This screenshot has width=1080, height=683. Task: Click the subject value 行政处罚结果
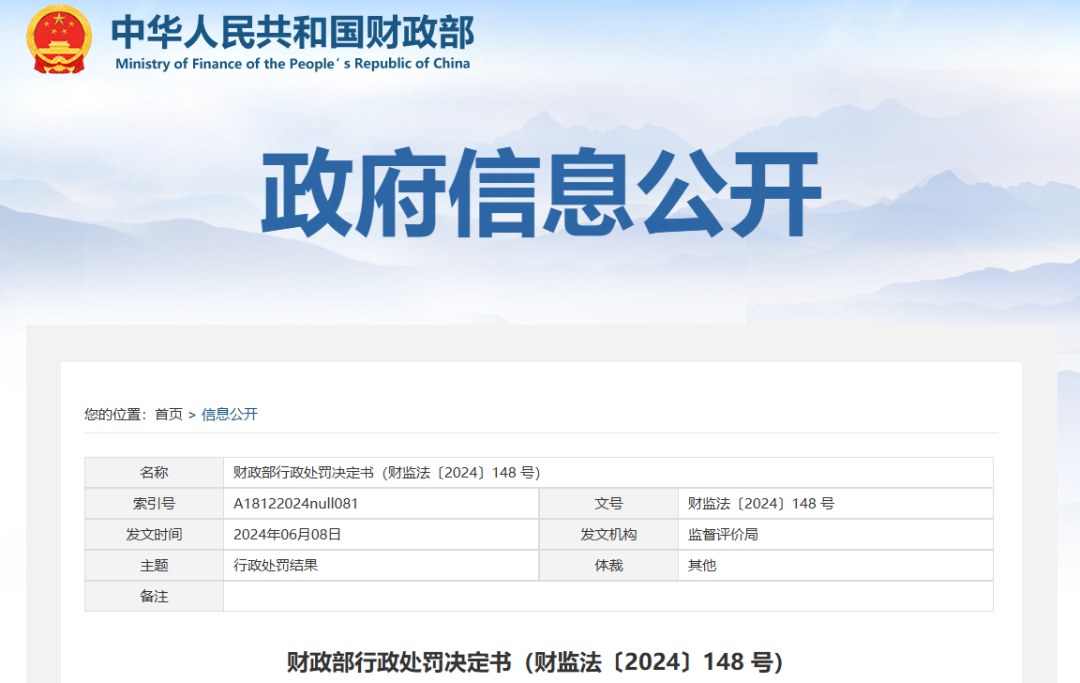(x=275, y=566)
